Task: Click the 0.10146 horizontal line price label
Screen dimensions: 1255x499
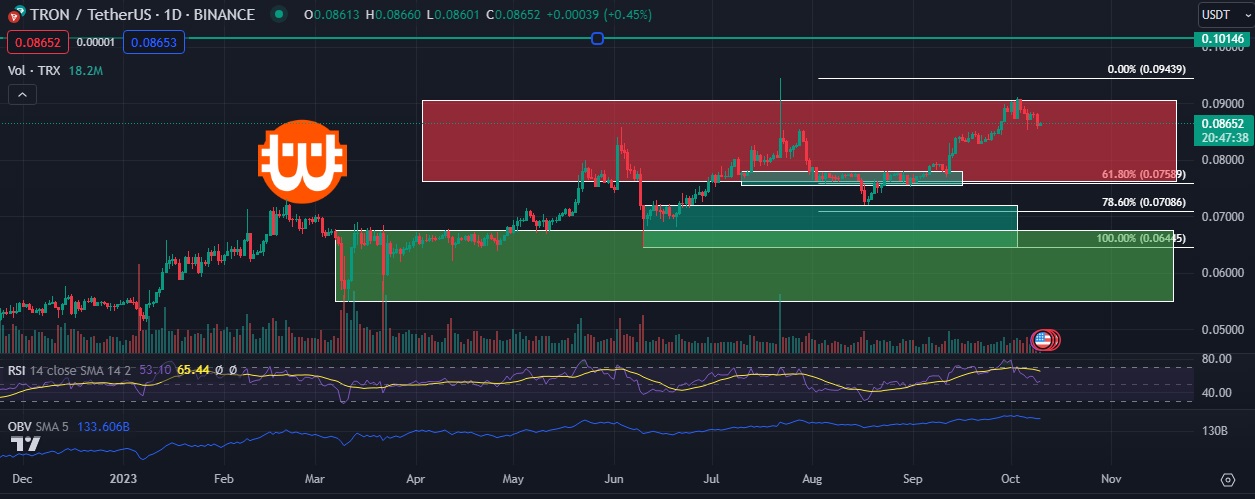Action: tap(1222, 39)
